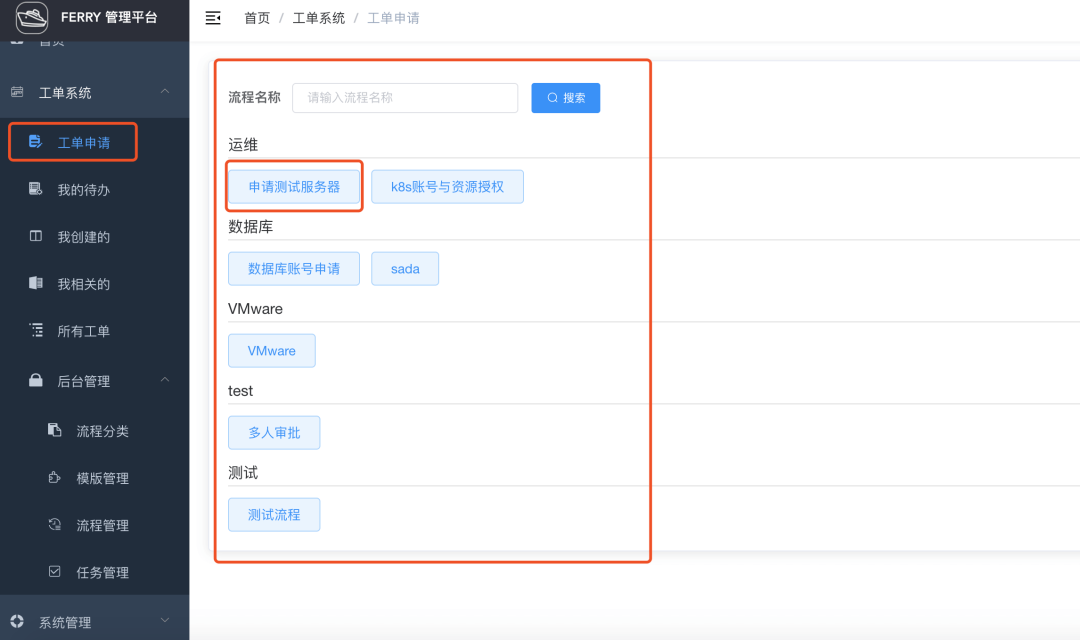Toggle the sidebar collapse hamburger icon
Image resolution: width=1080 pixels, height=640 pixels.
(212, 18)
